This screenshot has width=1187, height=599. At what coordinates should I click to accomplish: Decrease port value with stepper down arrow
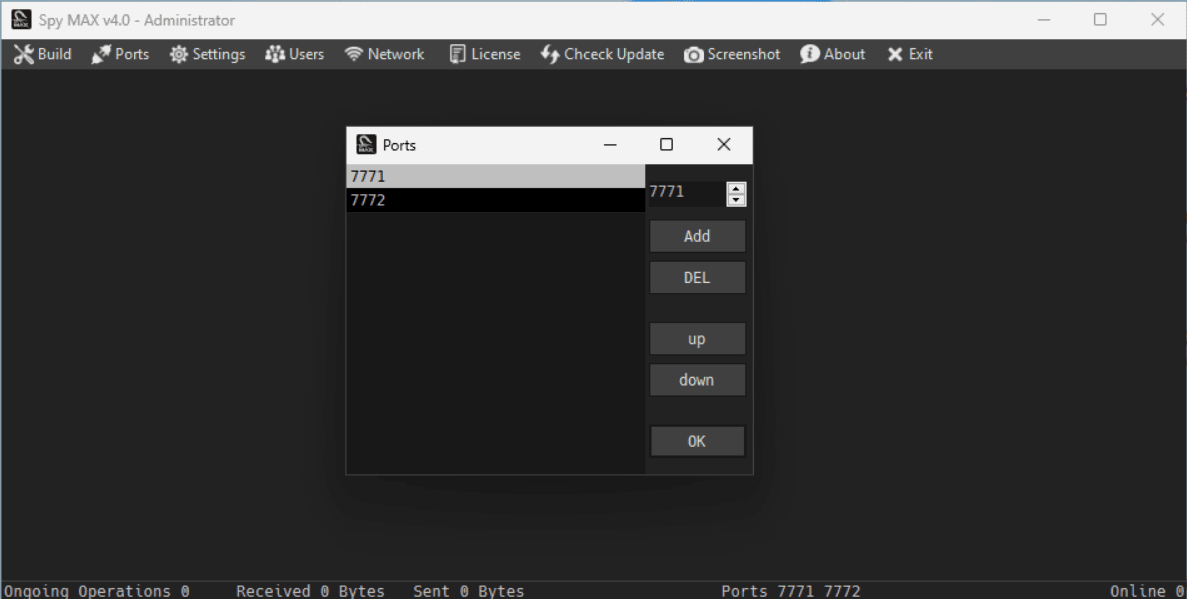736,200
